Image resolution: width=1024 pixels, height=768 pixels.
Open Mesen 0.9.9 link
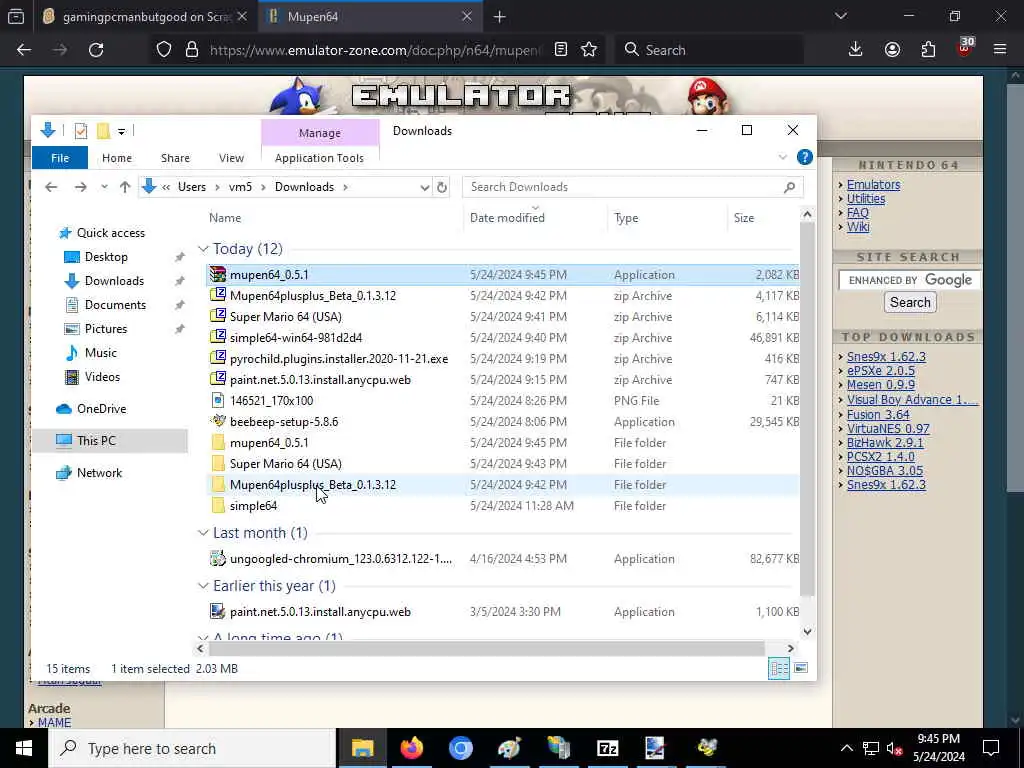click(880, 385)
